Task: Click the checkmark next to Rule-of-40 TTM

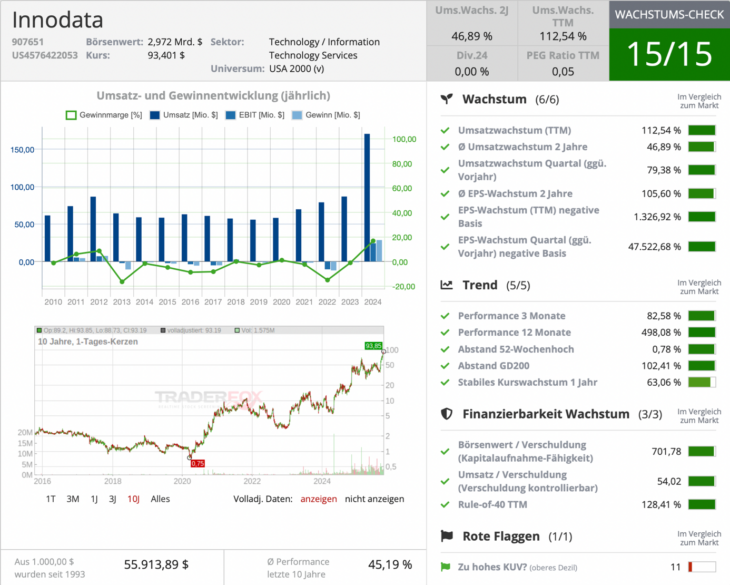Action: 446,505
